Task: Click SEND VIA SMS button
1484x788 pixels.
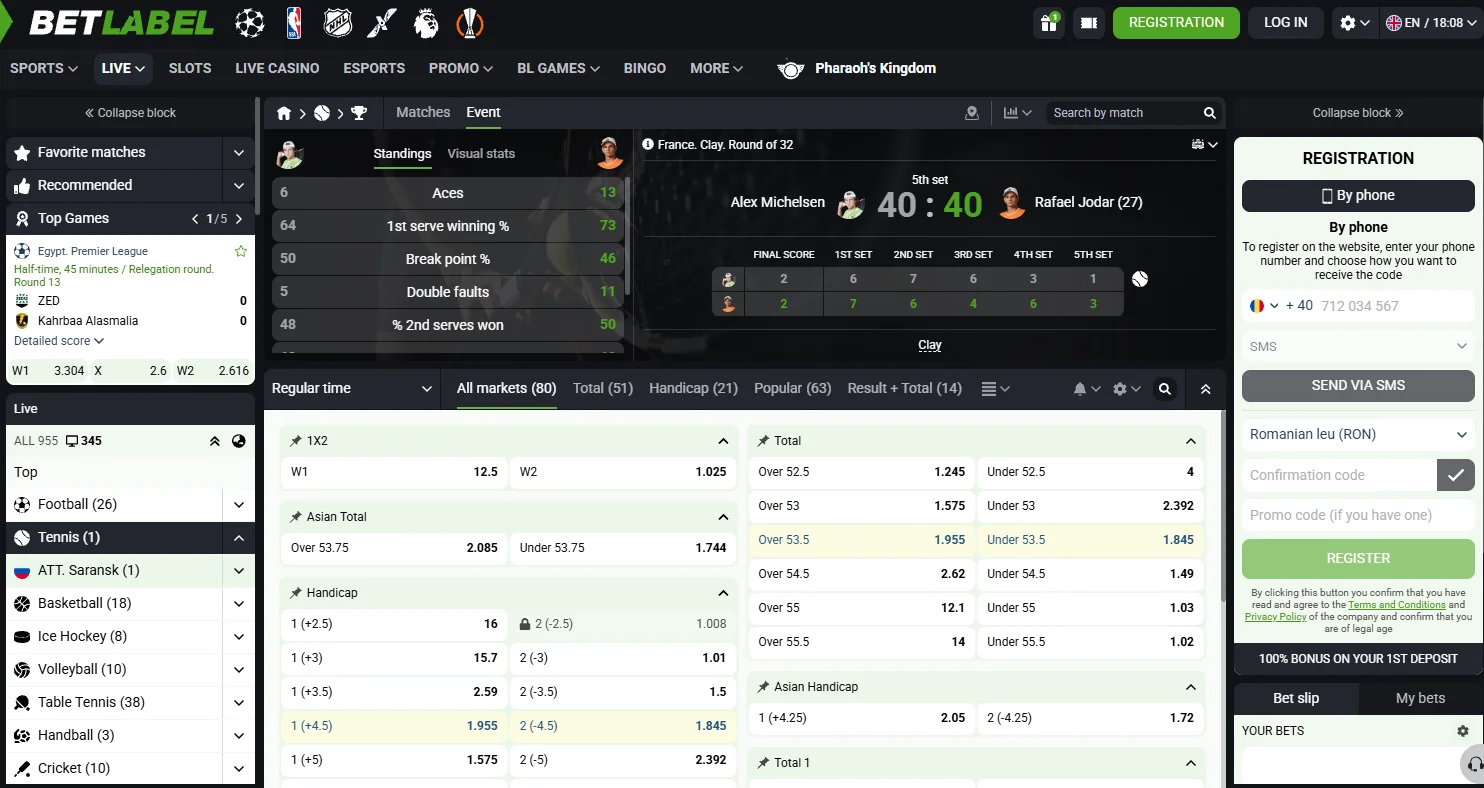Action: pyautogui.click(x=1358, y=386)
